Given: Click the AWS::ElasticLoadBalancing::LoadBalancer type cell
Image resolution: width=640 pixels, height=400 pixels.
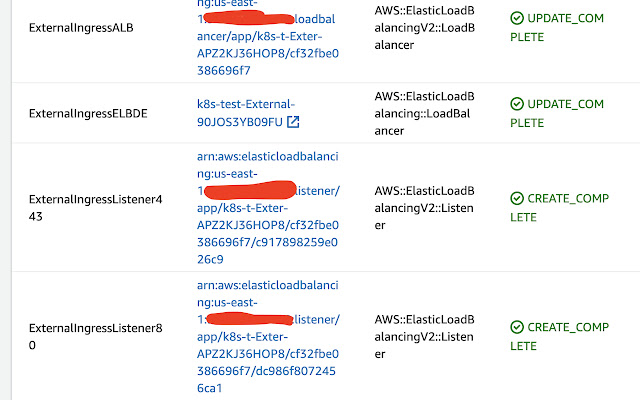Looking at the screenshot, I should (431, 113).
